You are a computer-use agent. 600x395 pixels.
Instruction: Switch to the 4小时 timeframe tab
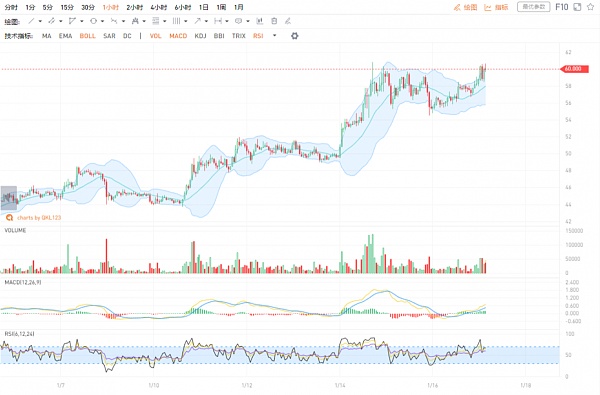158,7
